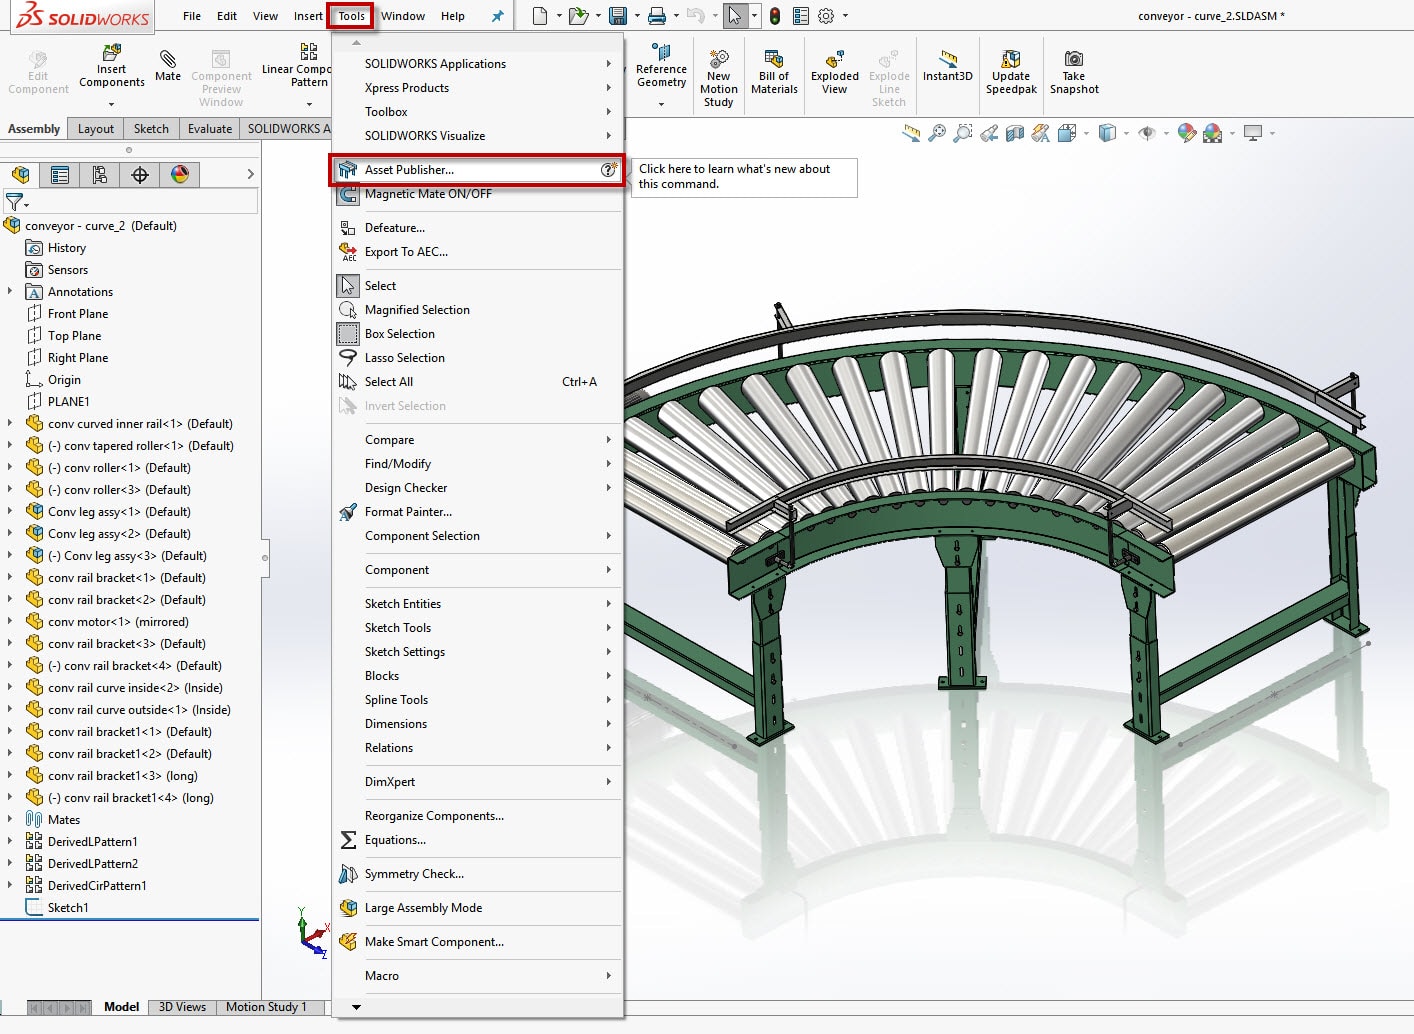The image size is (1414, 1034).
Task: Expand the conv motor<1> tree node
Action: pyautogui.click(x=10, y=621)
